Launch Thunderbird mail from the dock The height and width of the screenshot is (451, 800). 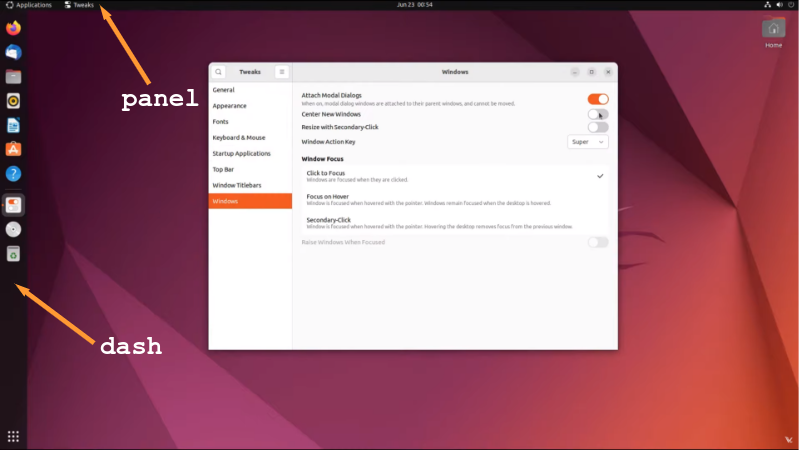13,52
